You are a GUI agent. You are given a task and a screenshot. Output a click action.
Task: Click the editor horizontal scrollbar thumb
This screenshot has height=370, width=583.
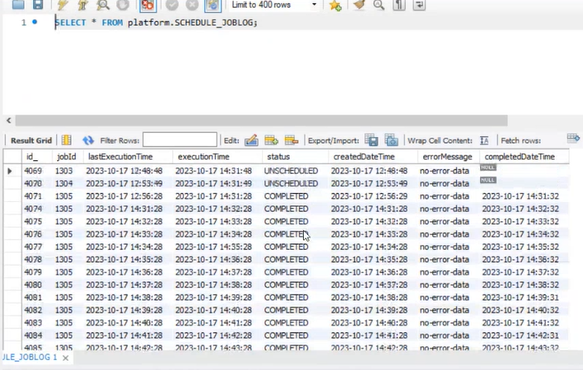(x=261, y=120)
